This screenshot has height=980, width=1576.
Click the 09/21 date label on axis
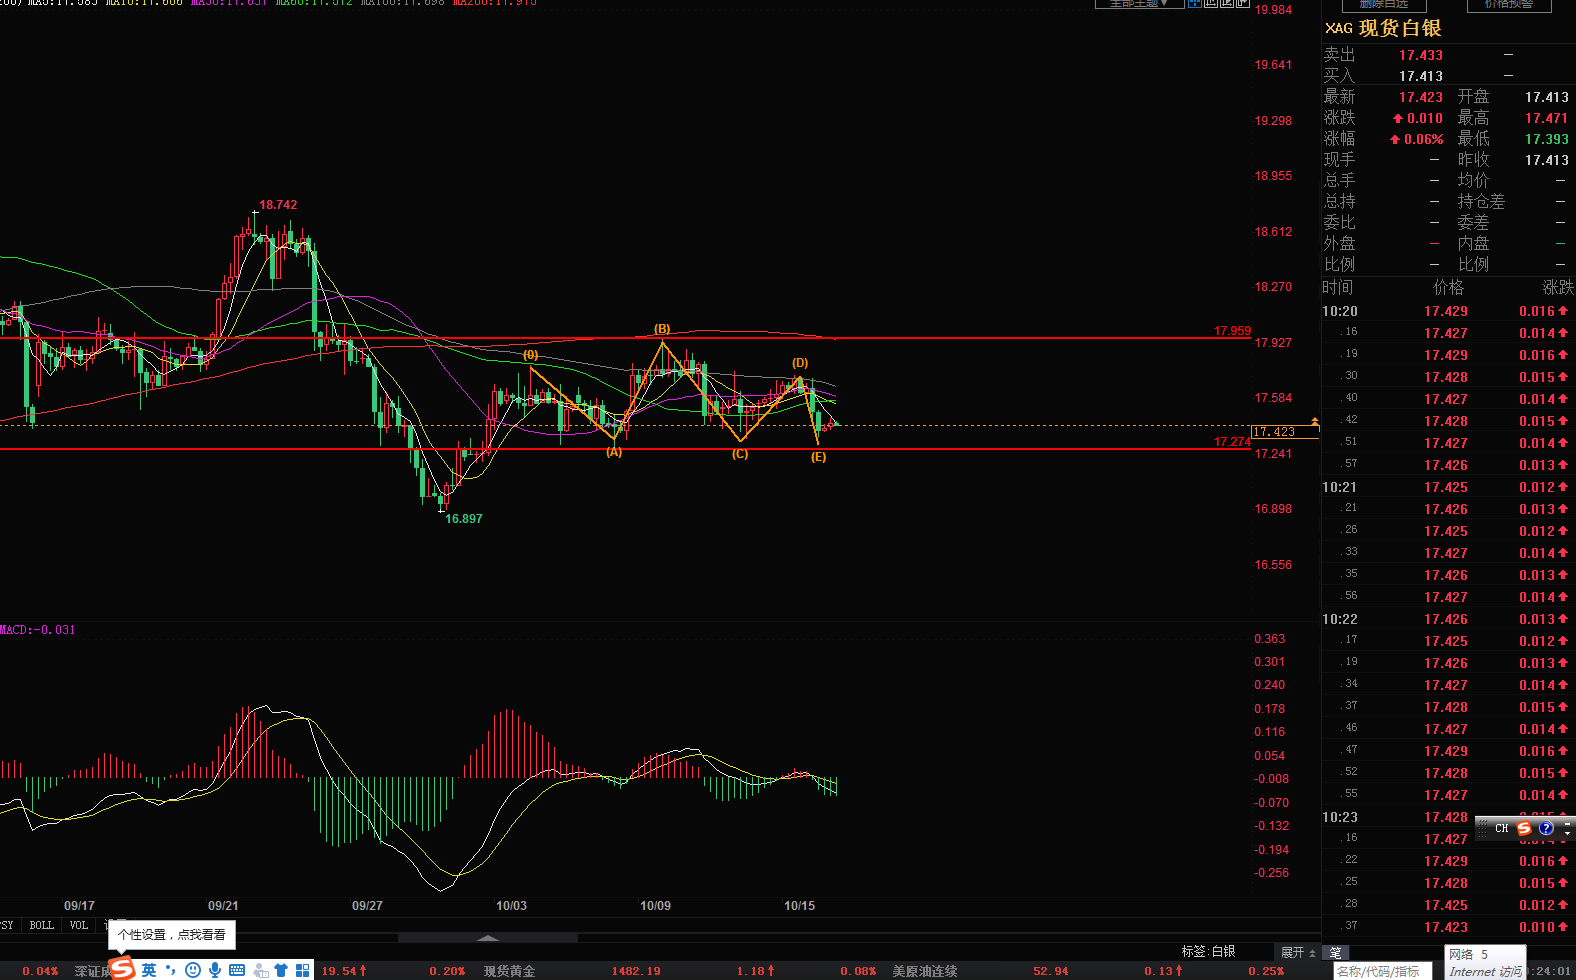point(223,906)
